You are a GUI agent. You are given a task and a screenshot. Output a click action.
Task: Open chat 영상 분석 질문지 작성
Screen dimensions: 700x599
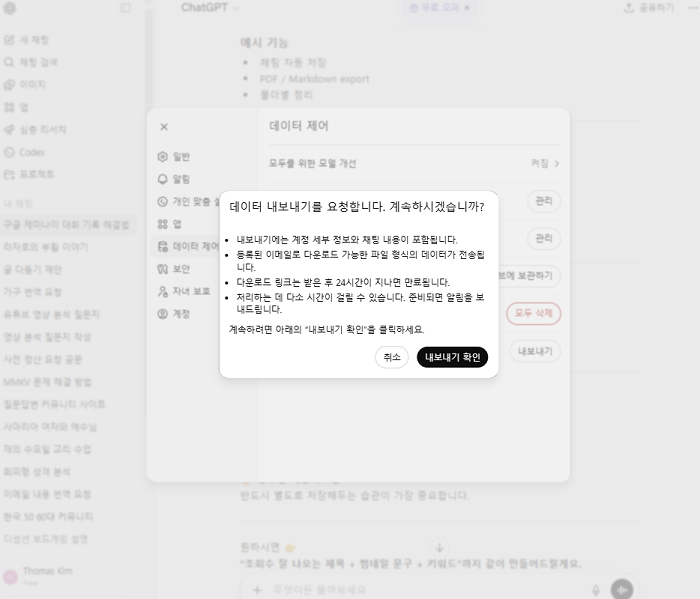69,337
